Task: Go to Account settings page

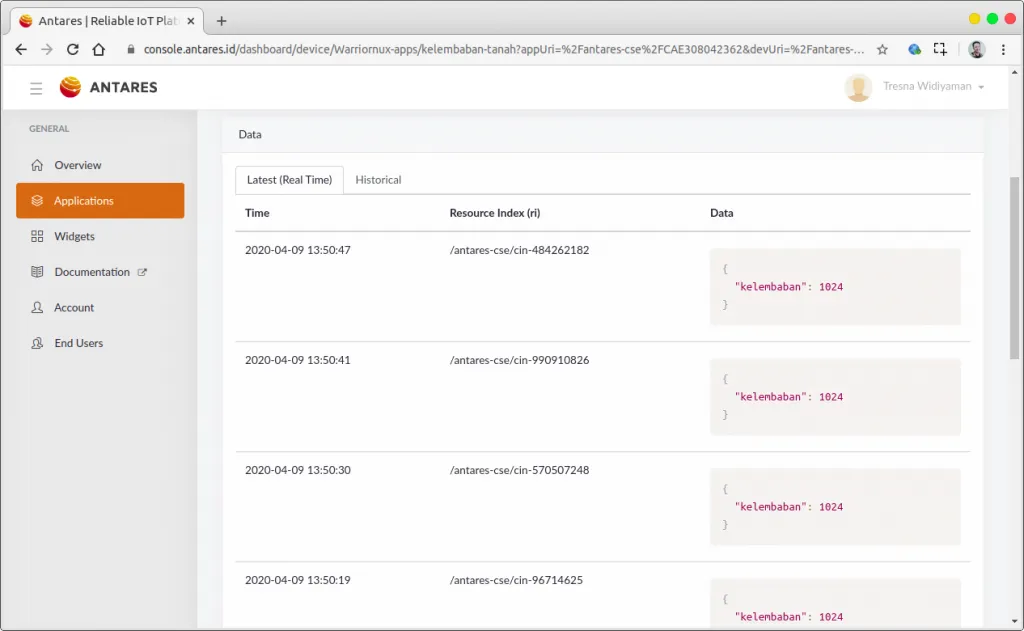Action: pos(74,307)
